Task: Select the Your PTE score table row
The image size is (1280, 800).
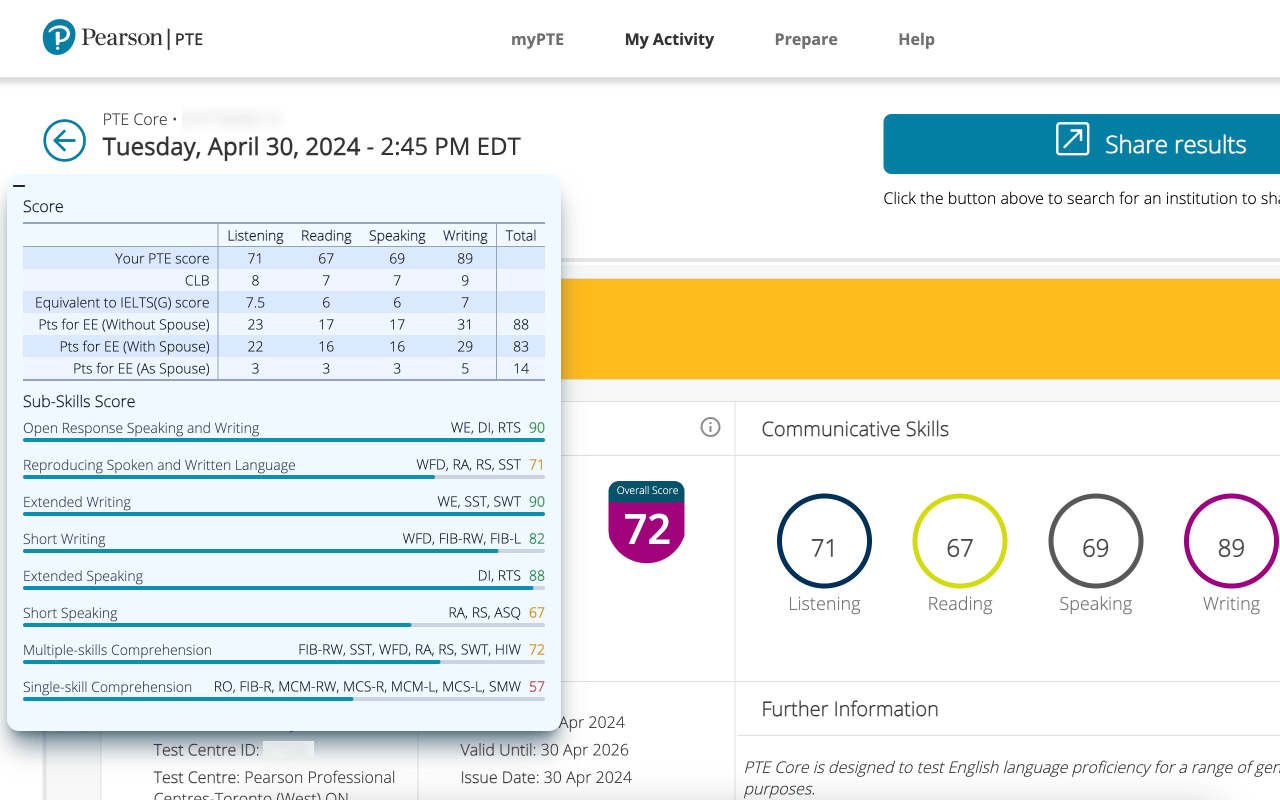Action: click(284, 258)
